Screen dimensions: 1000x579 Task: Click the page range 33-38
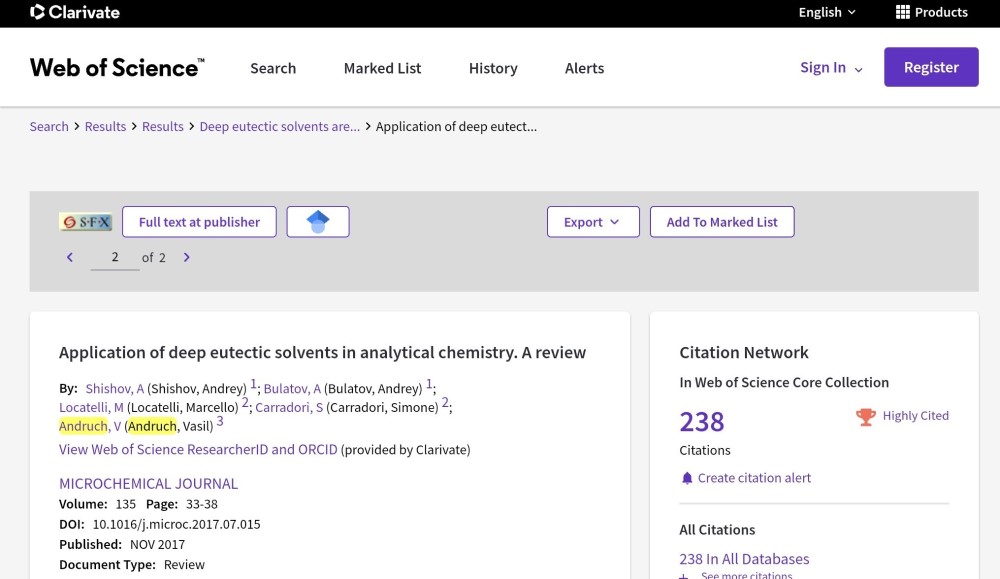point(202,504)
